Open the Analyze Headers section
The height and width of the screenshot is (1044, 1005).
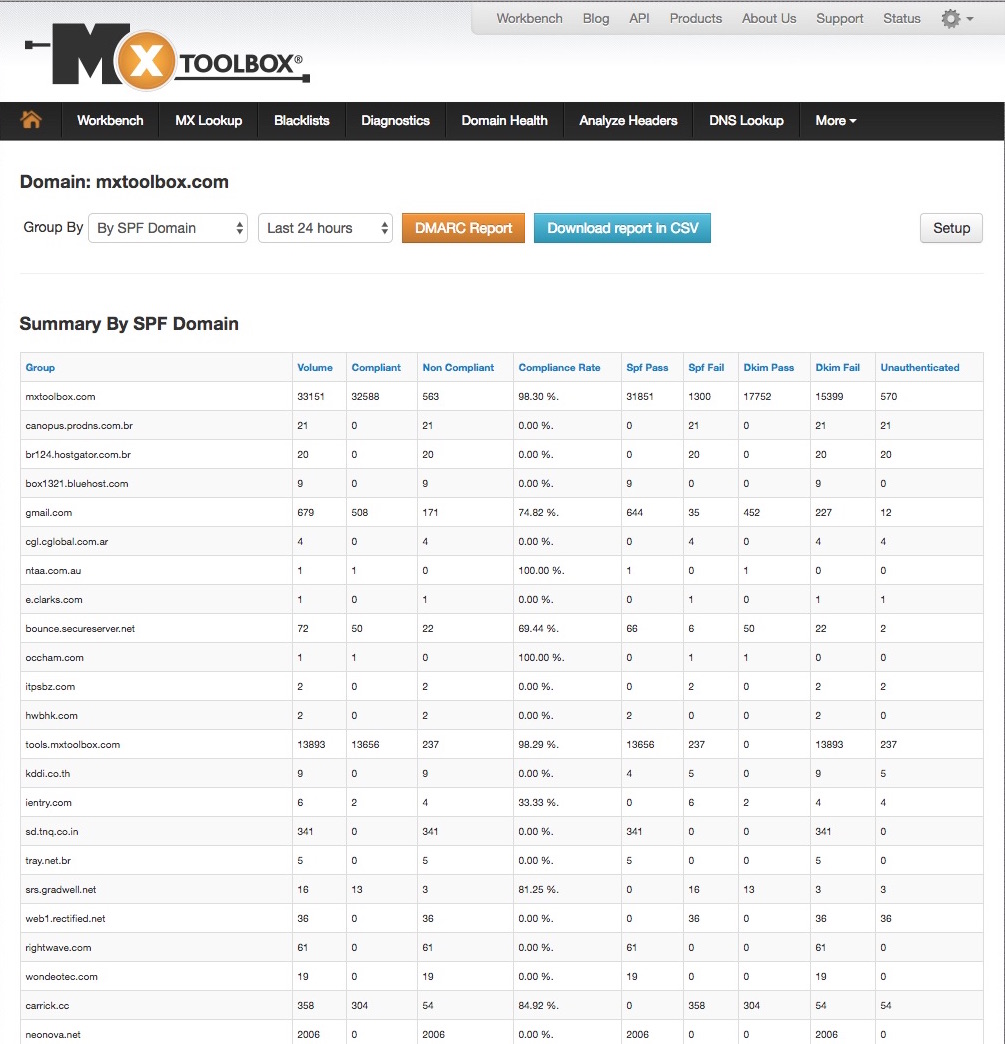pos(627,120)
